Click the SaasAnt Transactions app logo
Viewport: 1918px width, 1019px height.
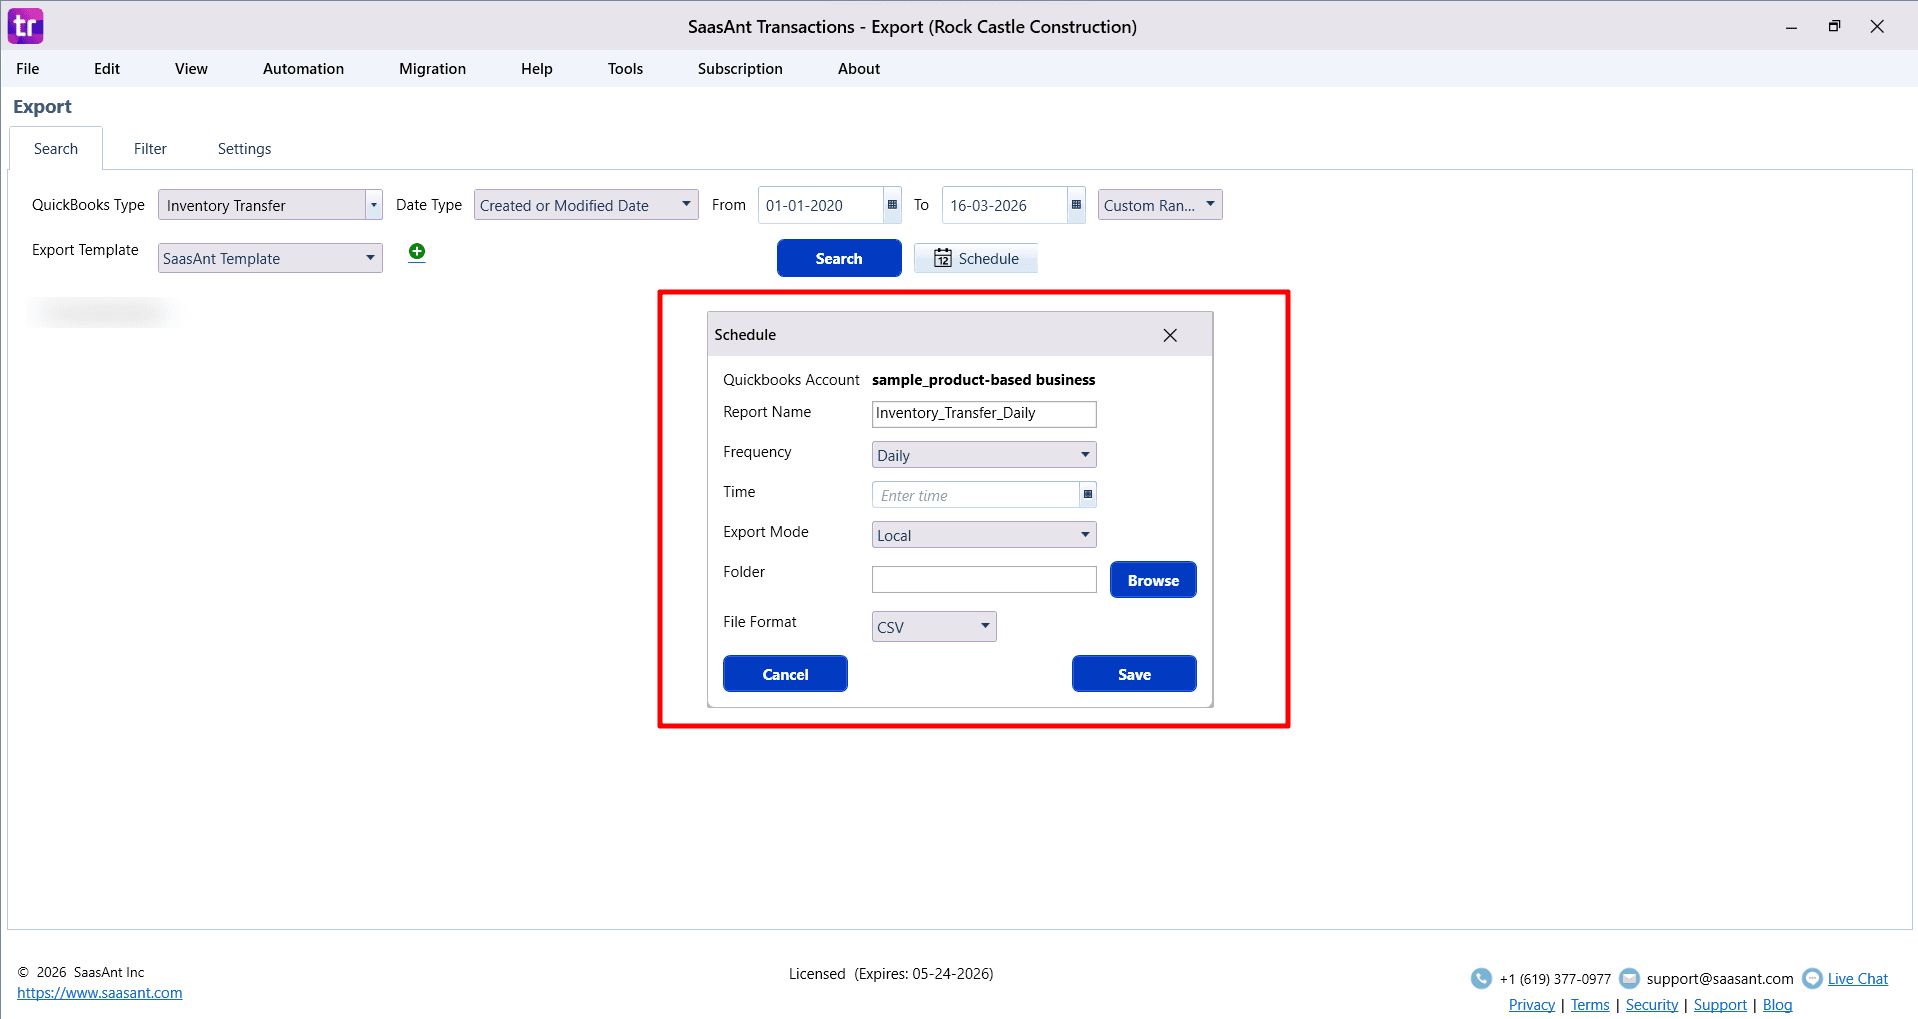pyautogui.click(x=26, y=26)
